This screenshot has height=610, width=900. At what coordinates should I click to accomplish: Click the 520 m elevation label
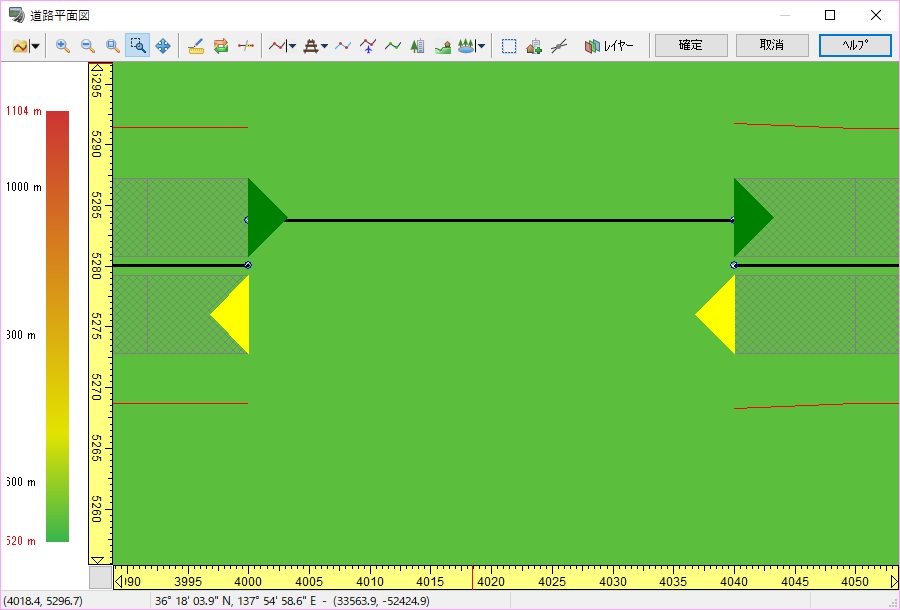point(21,541)
